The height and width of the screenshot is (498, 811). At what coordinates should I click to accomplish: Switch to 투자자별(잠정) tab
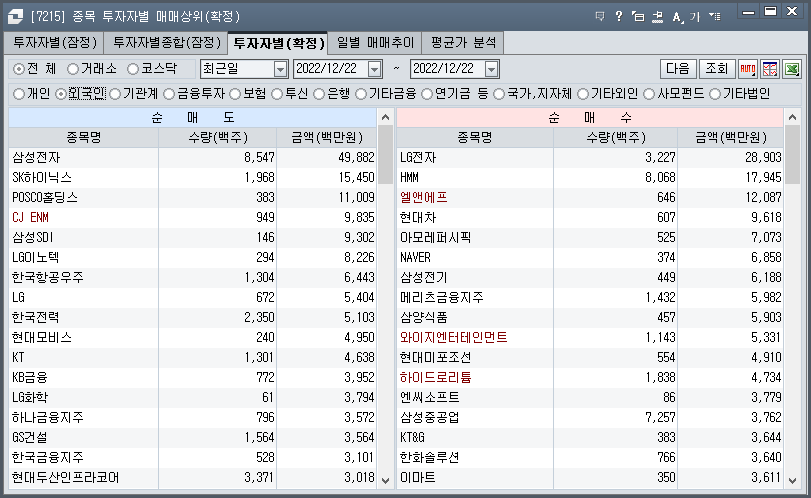(55, 42)
